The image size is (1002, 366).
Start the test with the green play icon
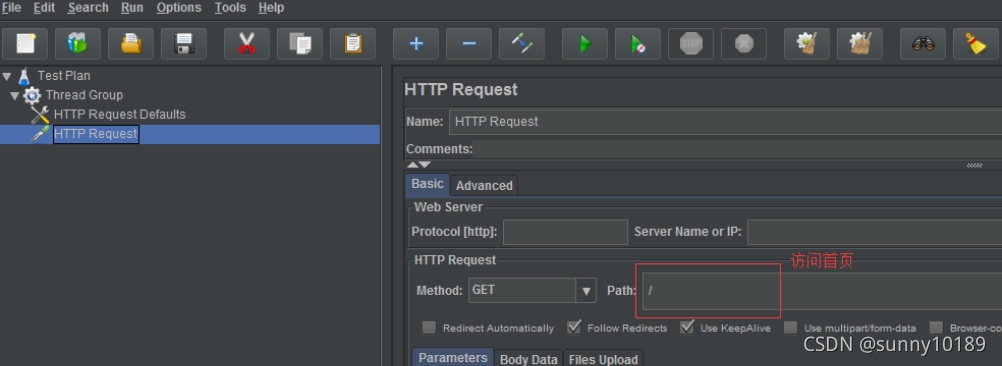585,44
